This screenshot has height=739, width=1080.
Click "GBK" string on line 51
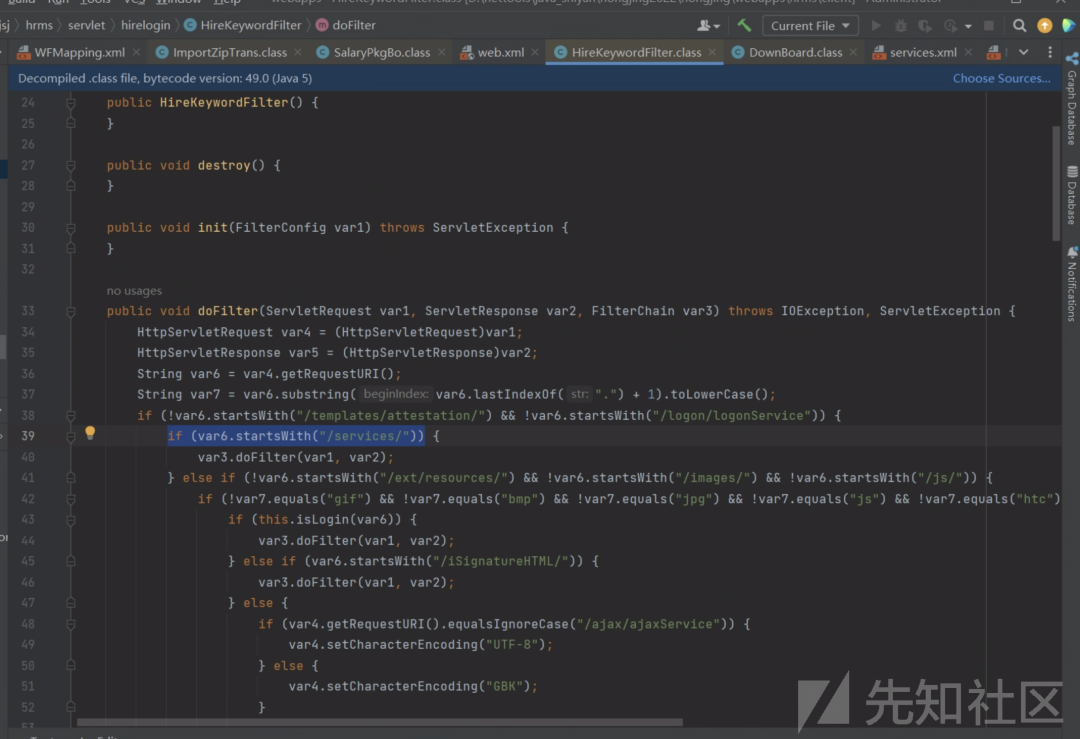point(504,686)
